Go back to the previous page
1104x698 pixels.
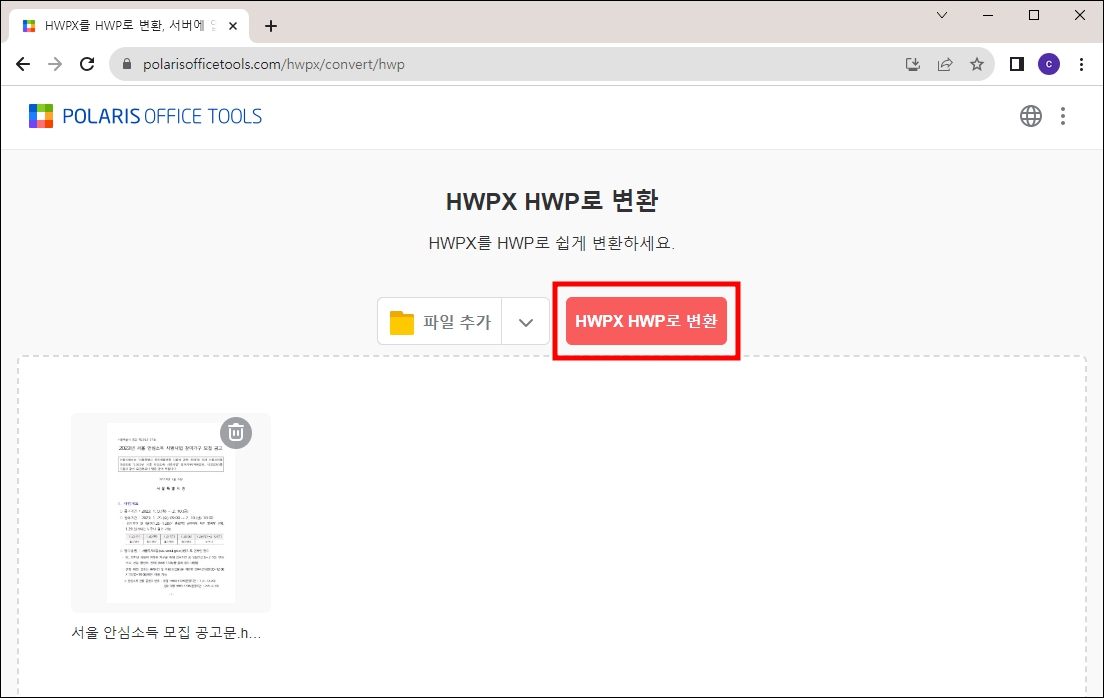tap(23, 64)
